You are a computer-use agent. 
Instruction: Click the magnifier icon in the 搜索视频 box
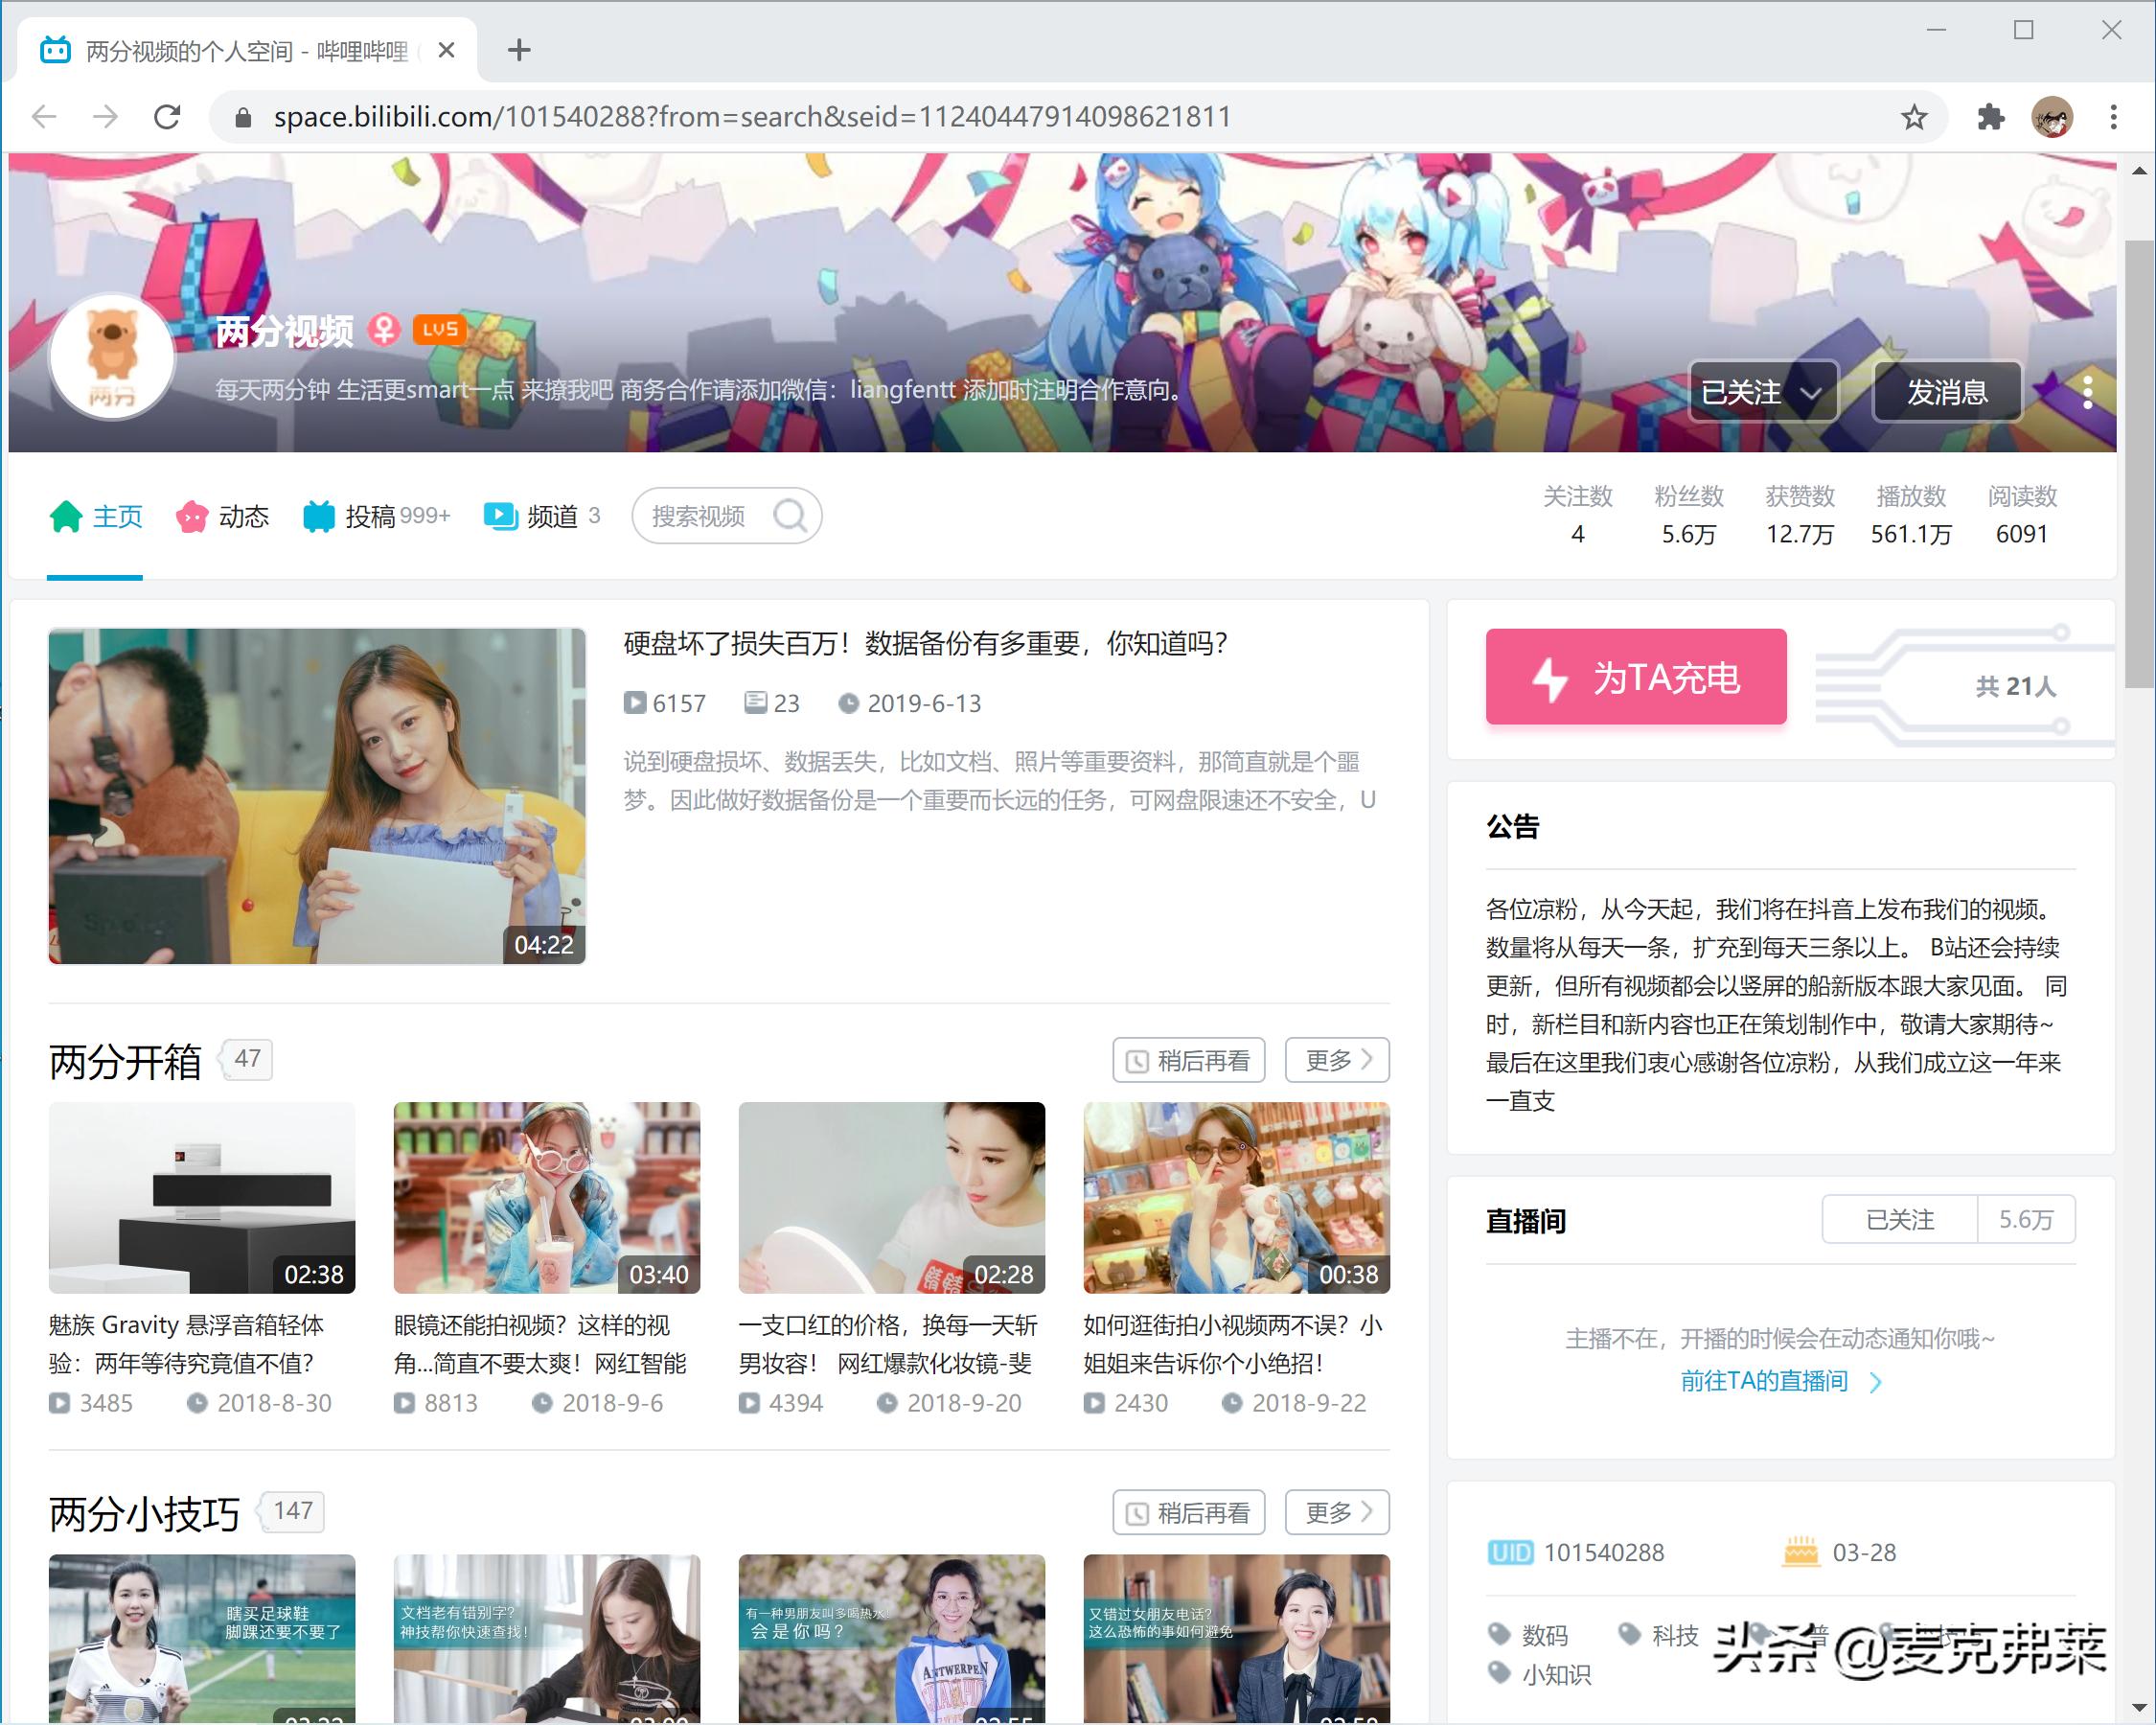(791, 515)
